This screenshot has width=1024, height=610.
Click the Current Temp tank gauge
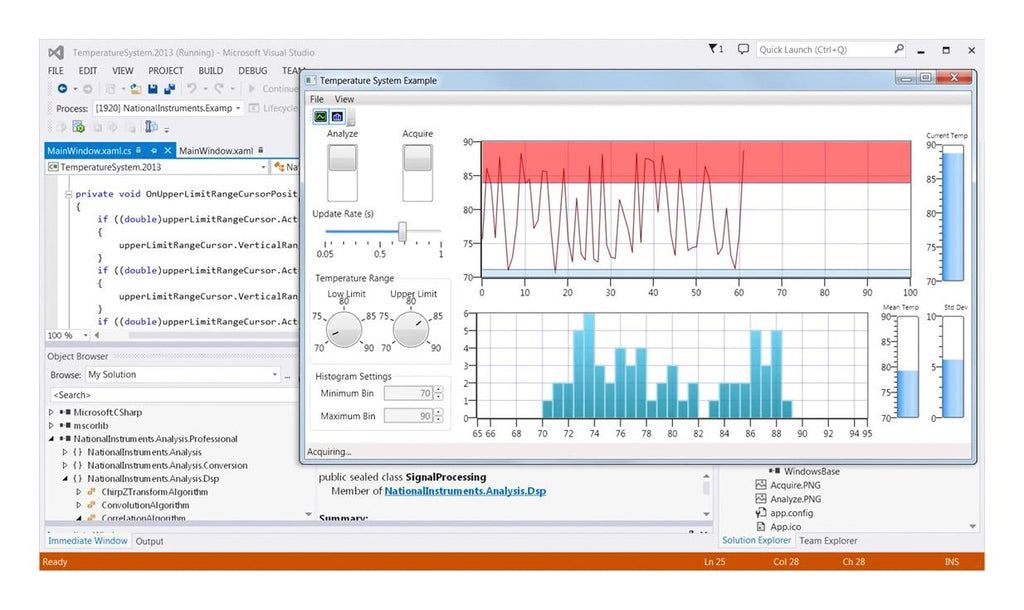[x=953, y=213]
